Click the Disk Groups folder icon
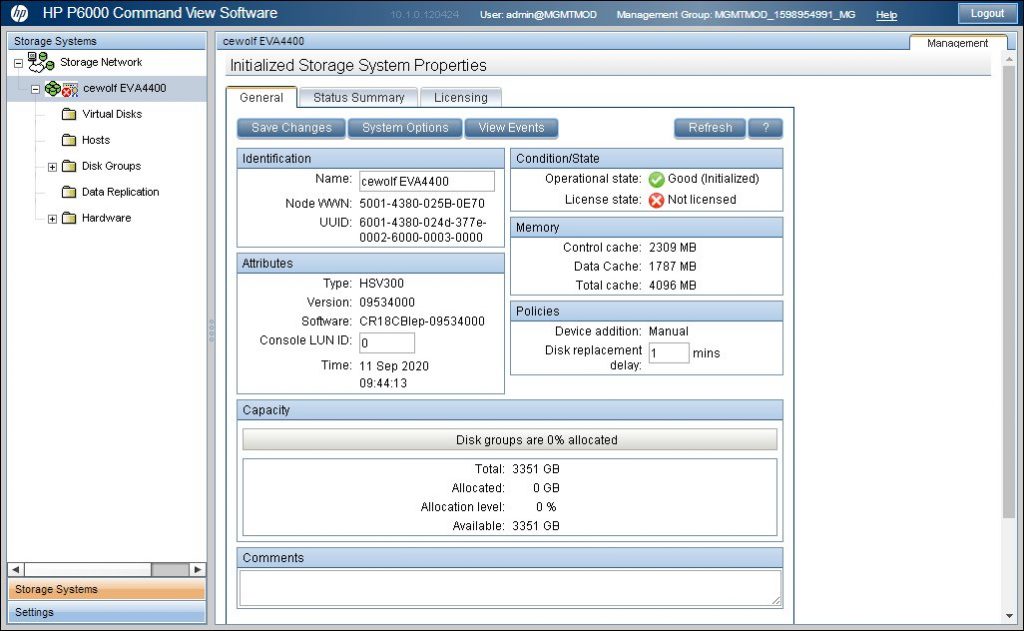The height and width of the screenshot is (631, 1024). [69, 166]
